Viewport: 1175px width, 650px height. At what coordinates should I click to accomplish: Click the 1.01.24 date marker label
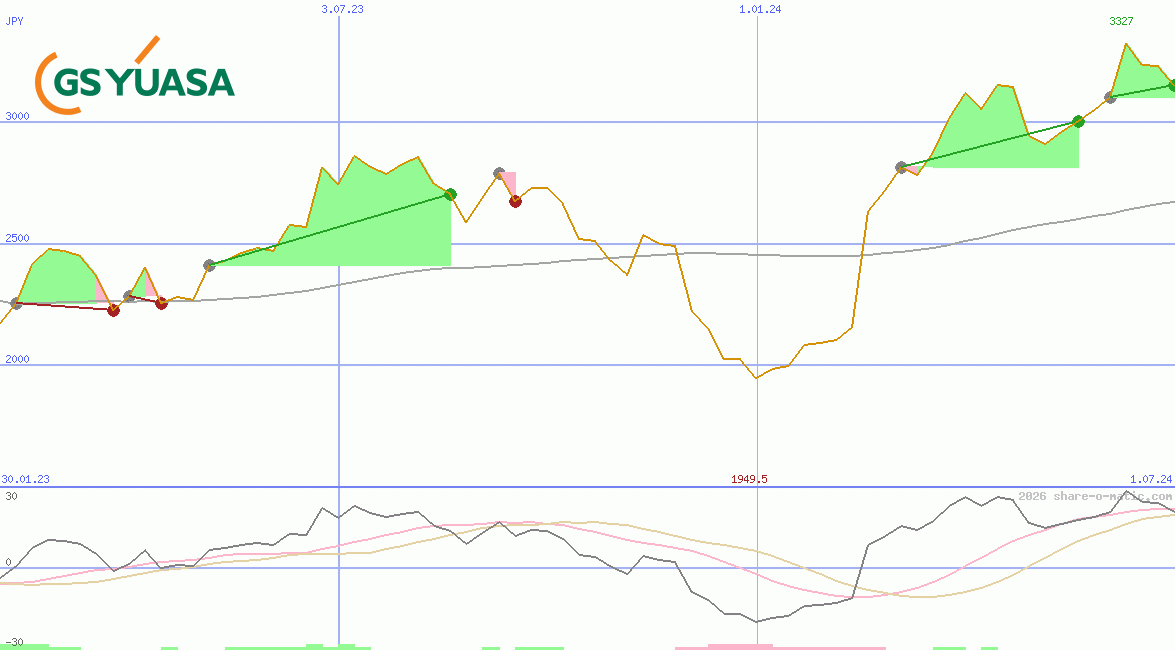pyautogui.click(x=760, y=9)
